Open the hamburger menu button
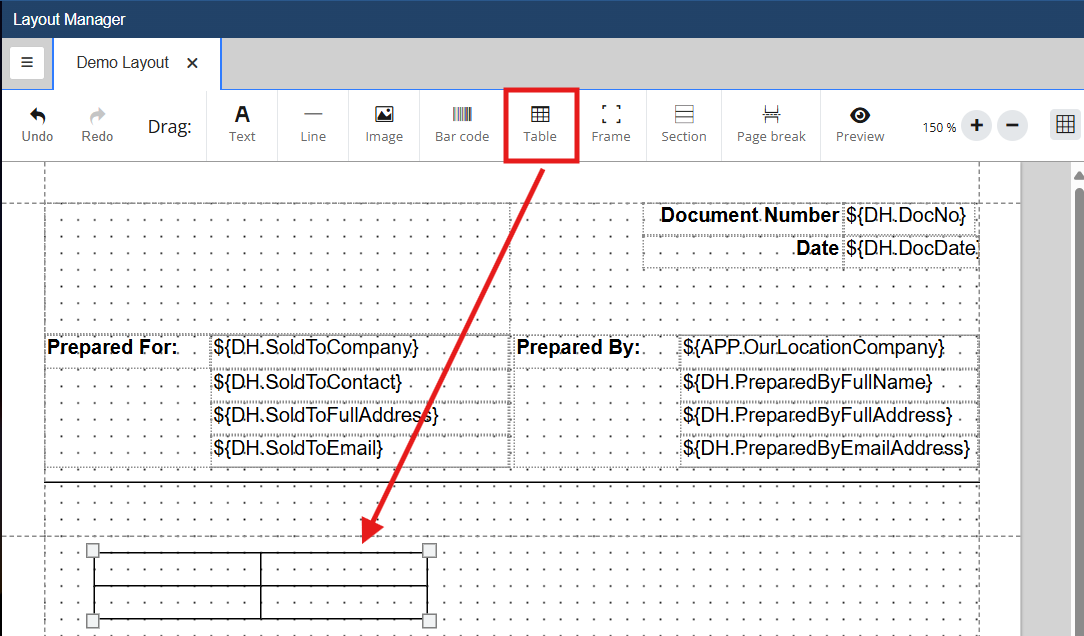The height and width of the screenshot is (636, 1084). click(x=27, y=62)
